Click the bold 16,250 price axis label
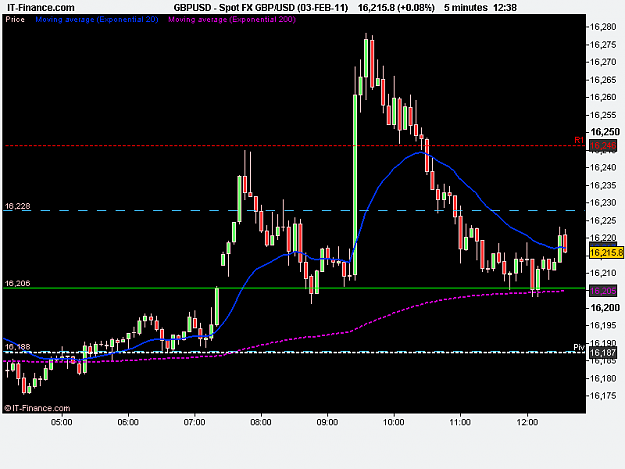 coord(605,132)
